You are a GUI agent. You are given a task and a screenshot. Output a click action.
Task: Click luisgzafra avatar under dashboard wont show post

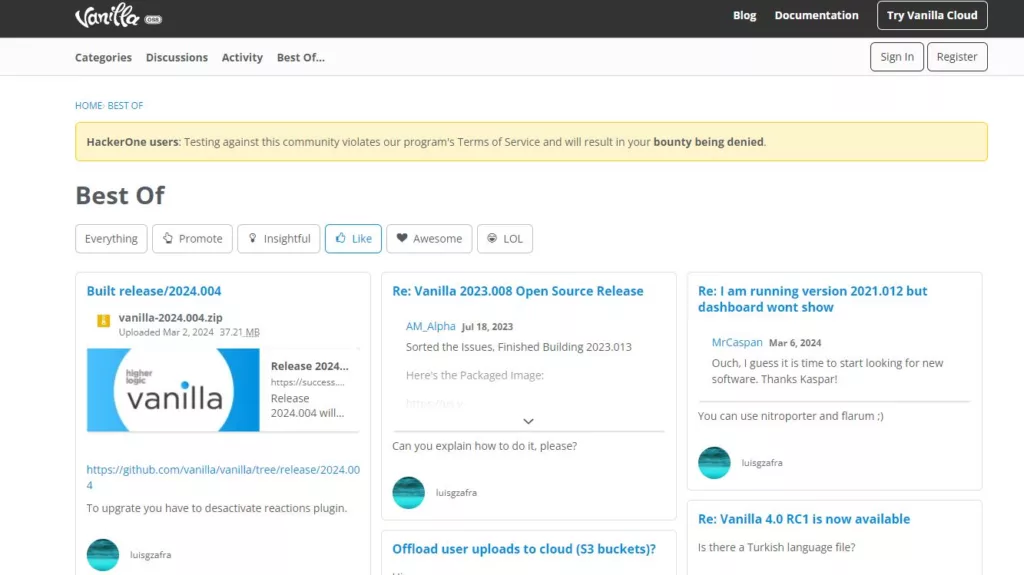click(714, 463)
